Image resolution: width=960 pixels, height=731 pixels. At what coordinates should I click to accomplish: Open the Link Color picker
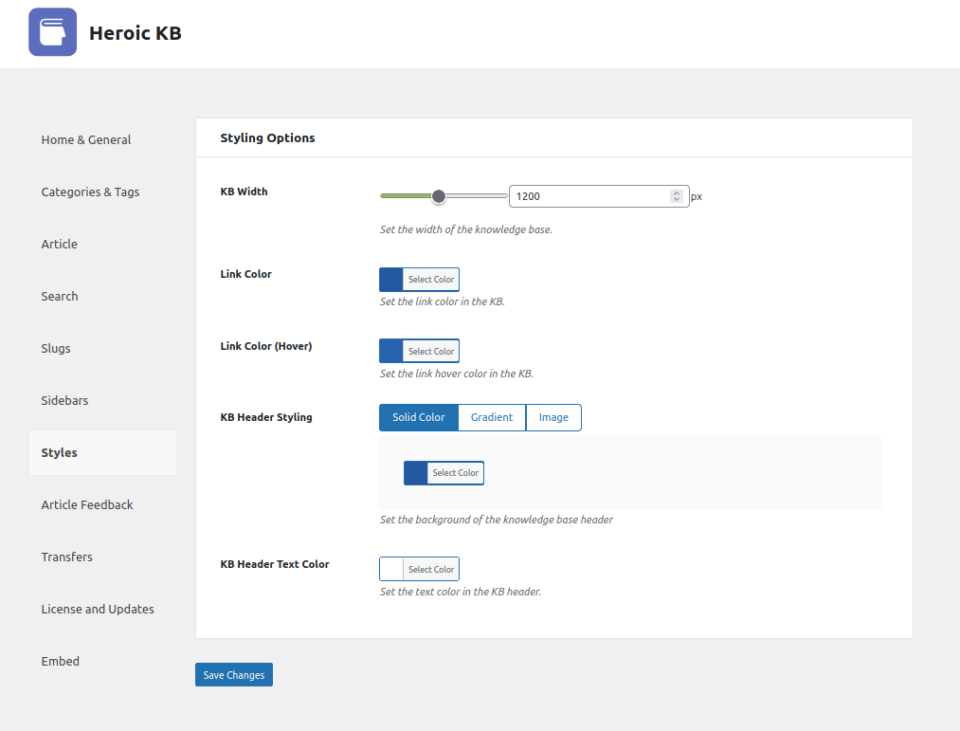tap(418, 279)
